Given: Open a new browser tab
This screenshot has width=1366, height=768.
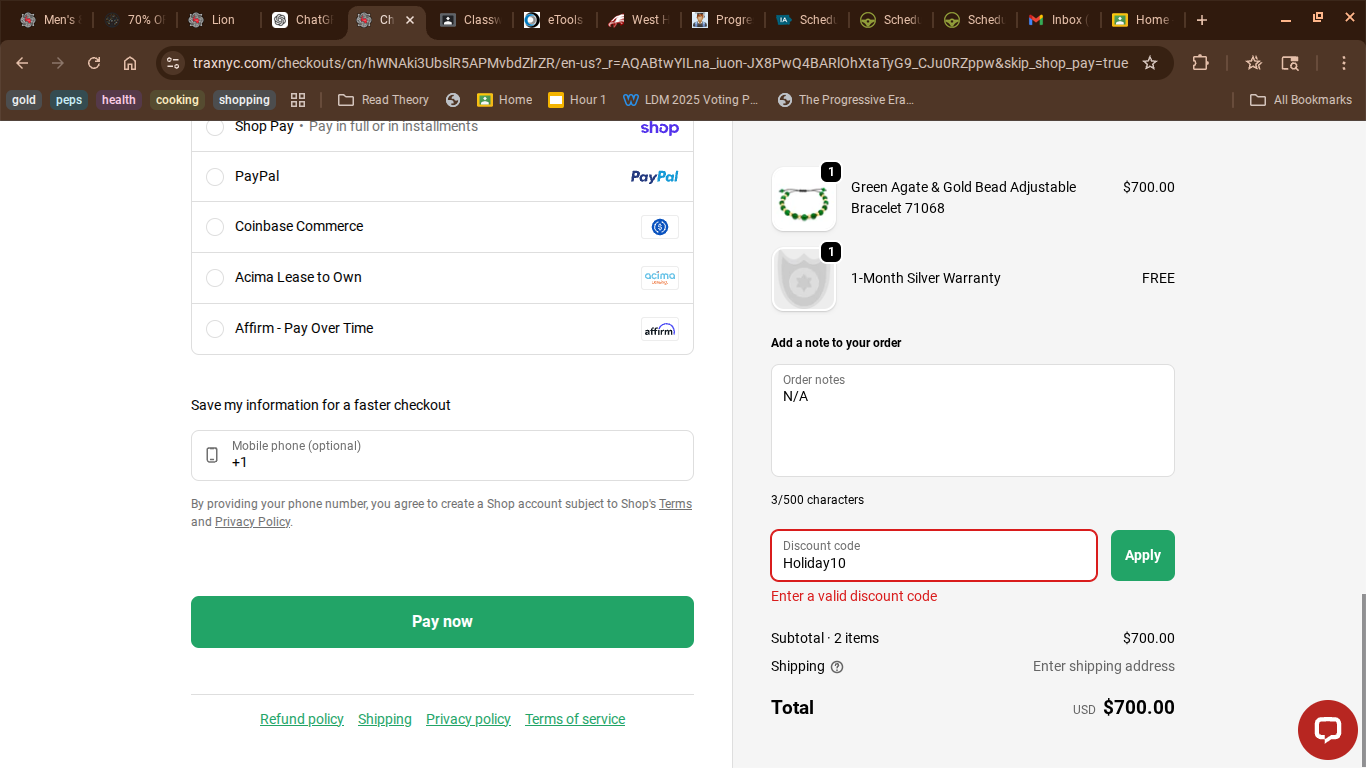Looking at the screenshot, I should (1202, 20).
